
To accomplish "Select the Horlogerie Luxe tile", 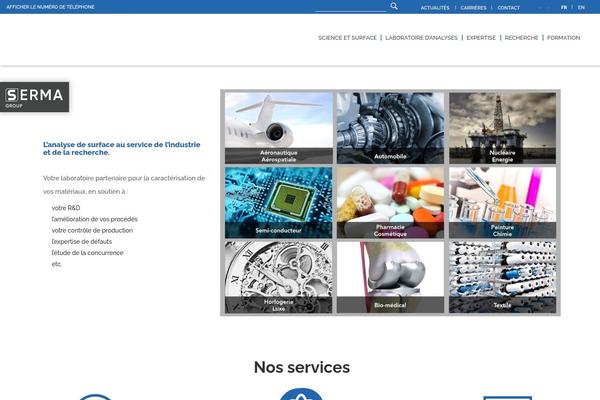I will (279, 277).
